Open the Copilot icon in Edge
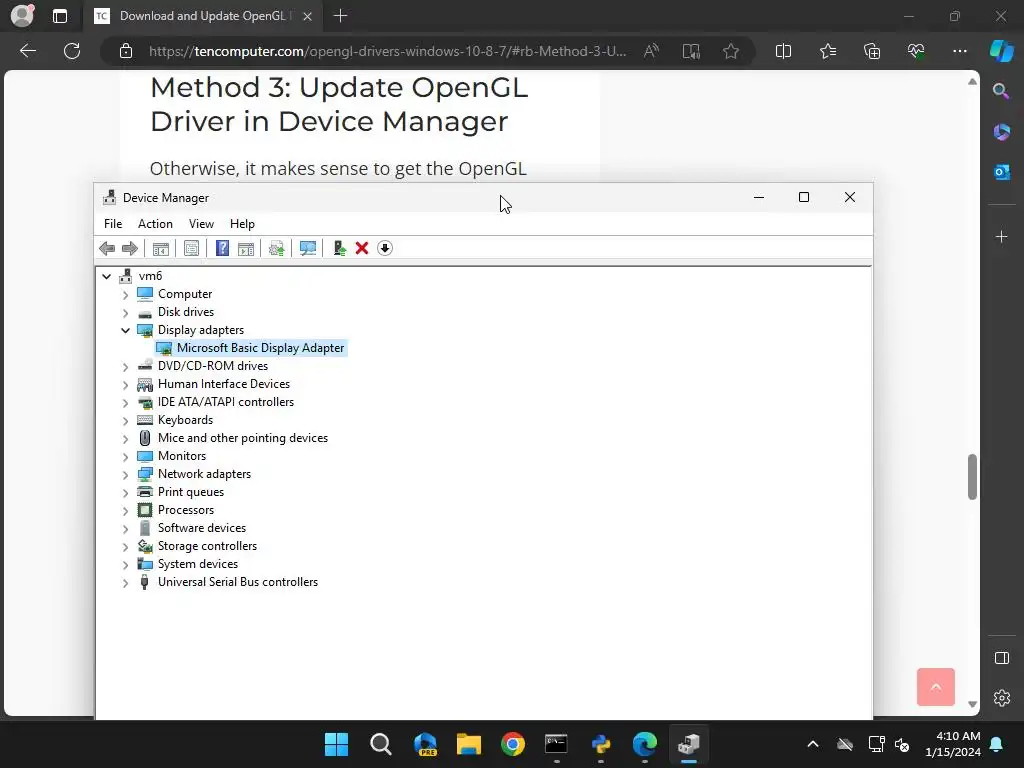This screenshot has width=1024, height=768. click(1001, 51)
